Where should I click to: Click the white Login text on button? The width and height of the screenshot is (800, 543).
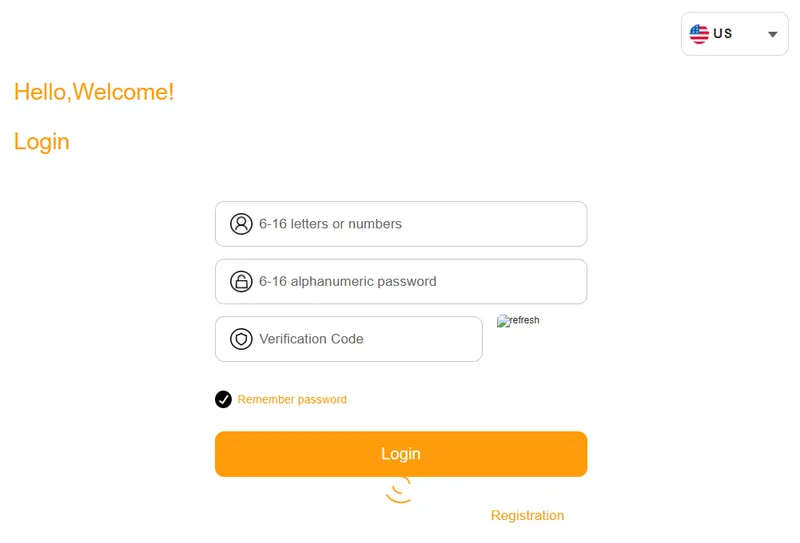tap(401, 454)
